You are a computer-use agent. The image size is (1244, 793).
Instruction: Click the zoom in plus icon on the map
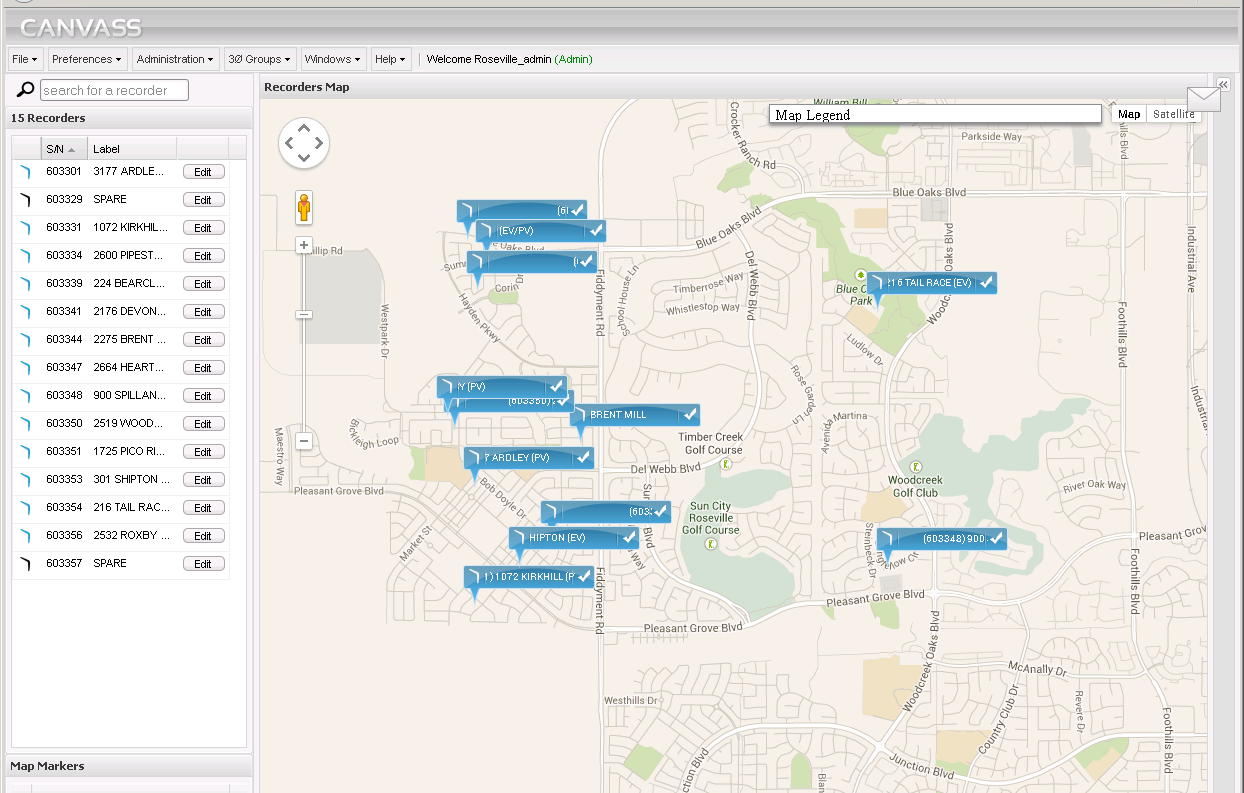point(303,244)
